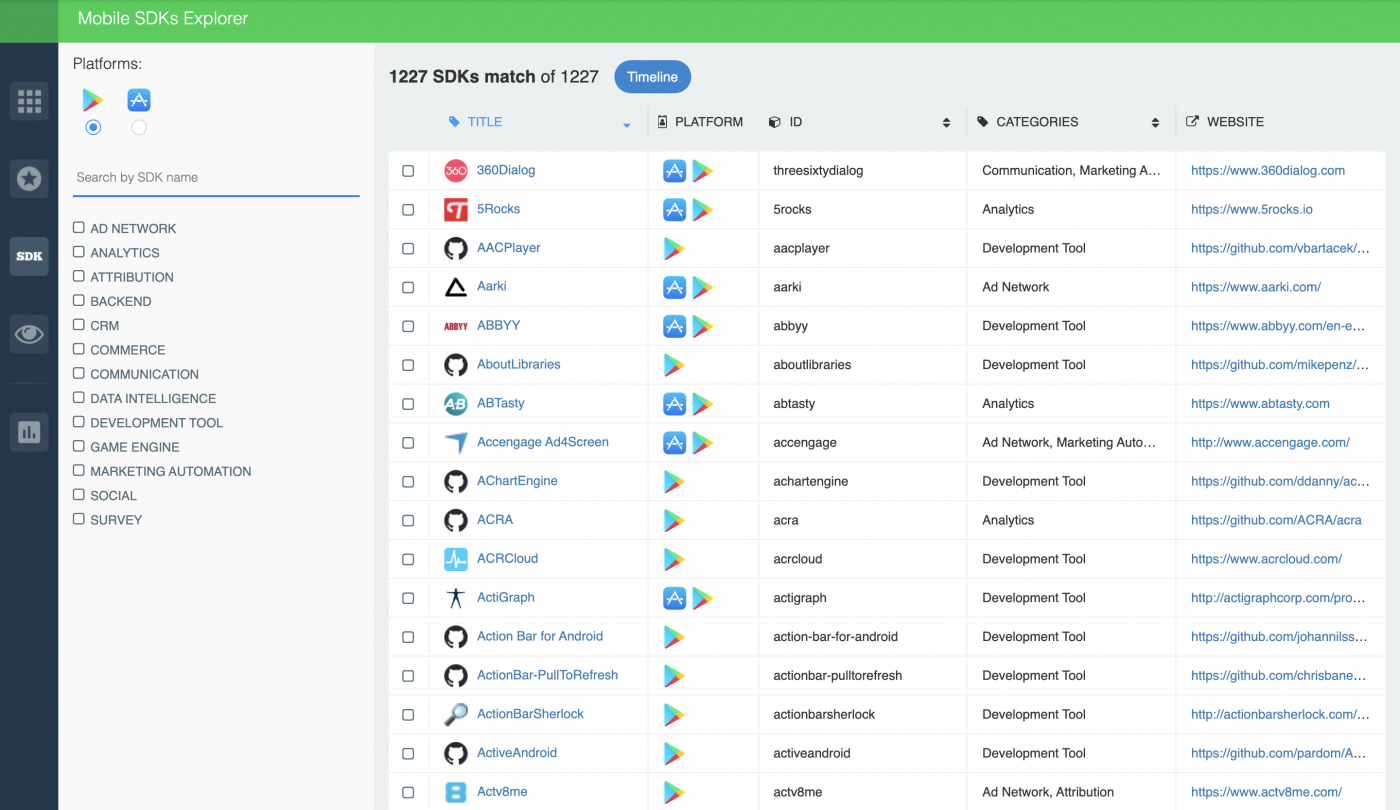The image size is (1400, 810).
Task: Open the ActionBar-PullToRefresh SDK link
Action: (547, 675)
